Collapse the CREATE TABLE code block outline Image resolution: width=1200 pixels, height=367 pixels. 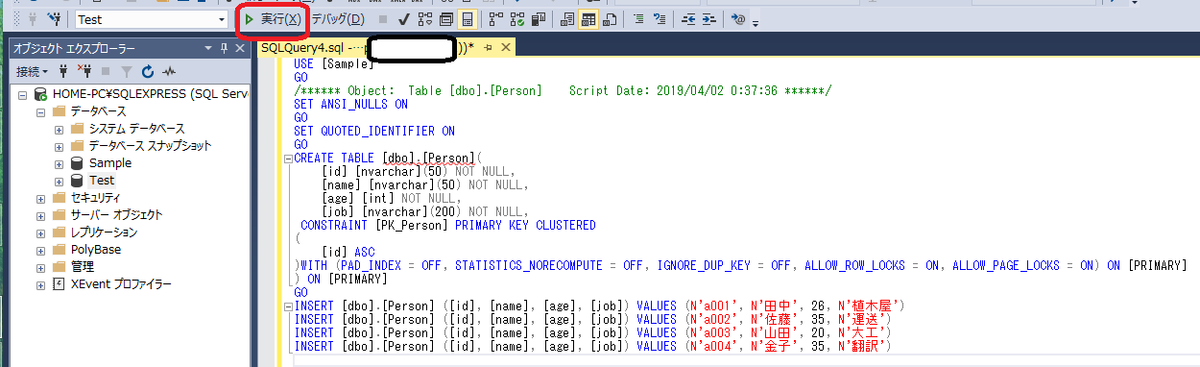[288, 158]
